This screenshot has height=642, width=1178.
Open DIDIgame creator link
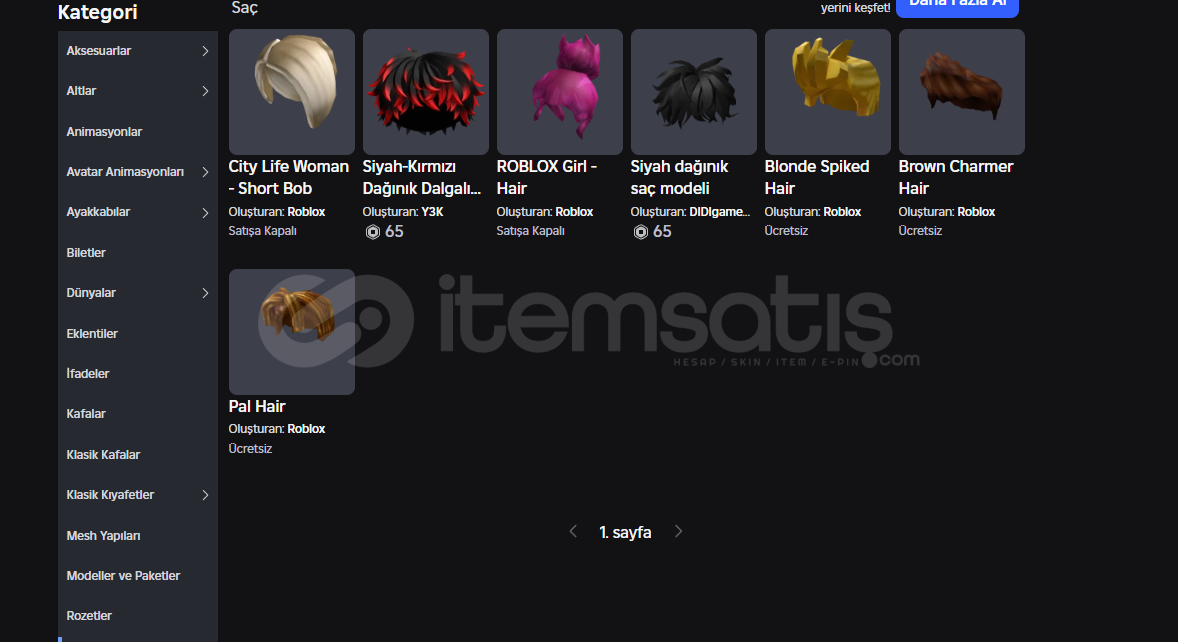719,212
